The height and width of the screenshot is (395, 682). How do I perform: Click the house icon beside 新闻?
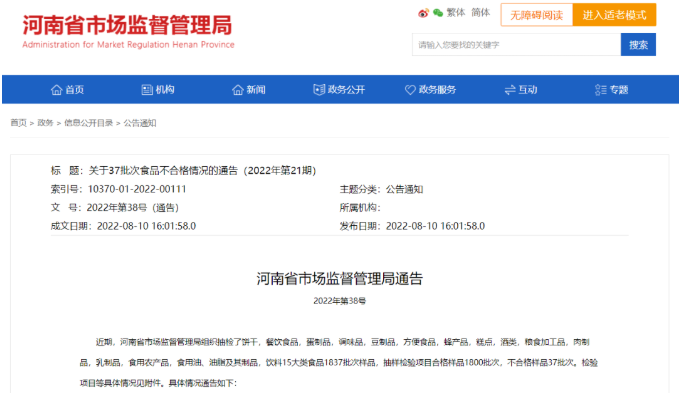(237, 90)
